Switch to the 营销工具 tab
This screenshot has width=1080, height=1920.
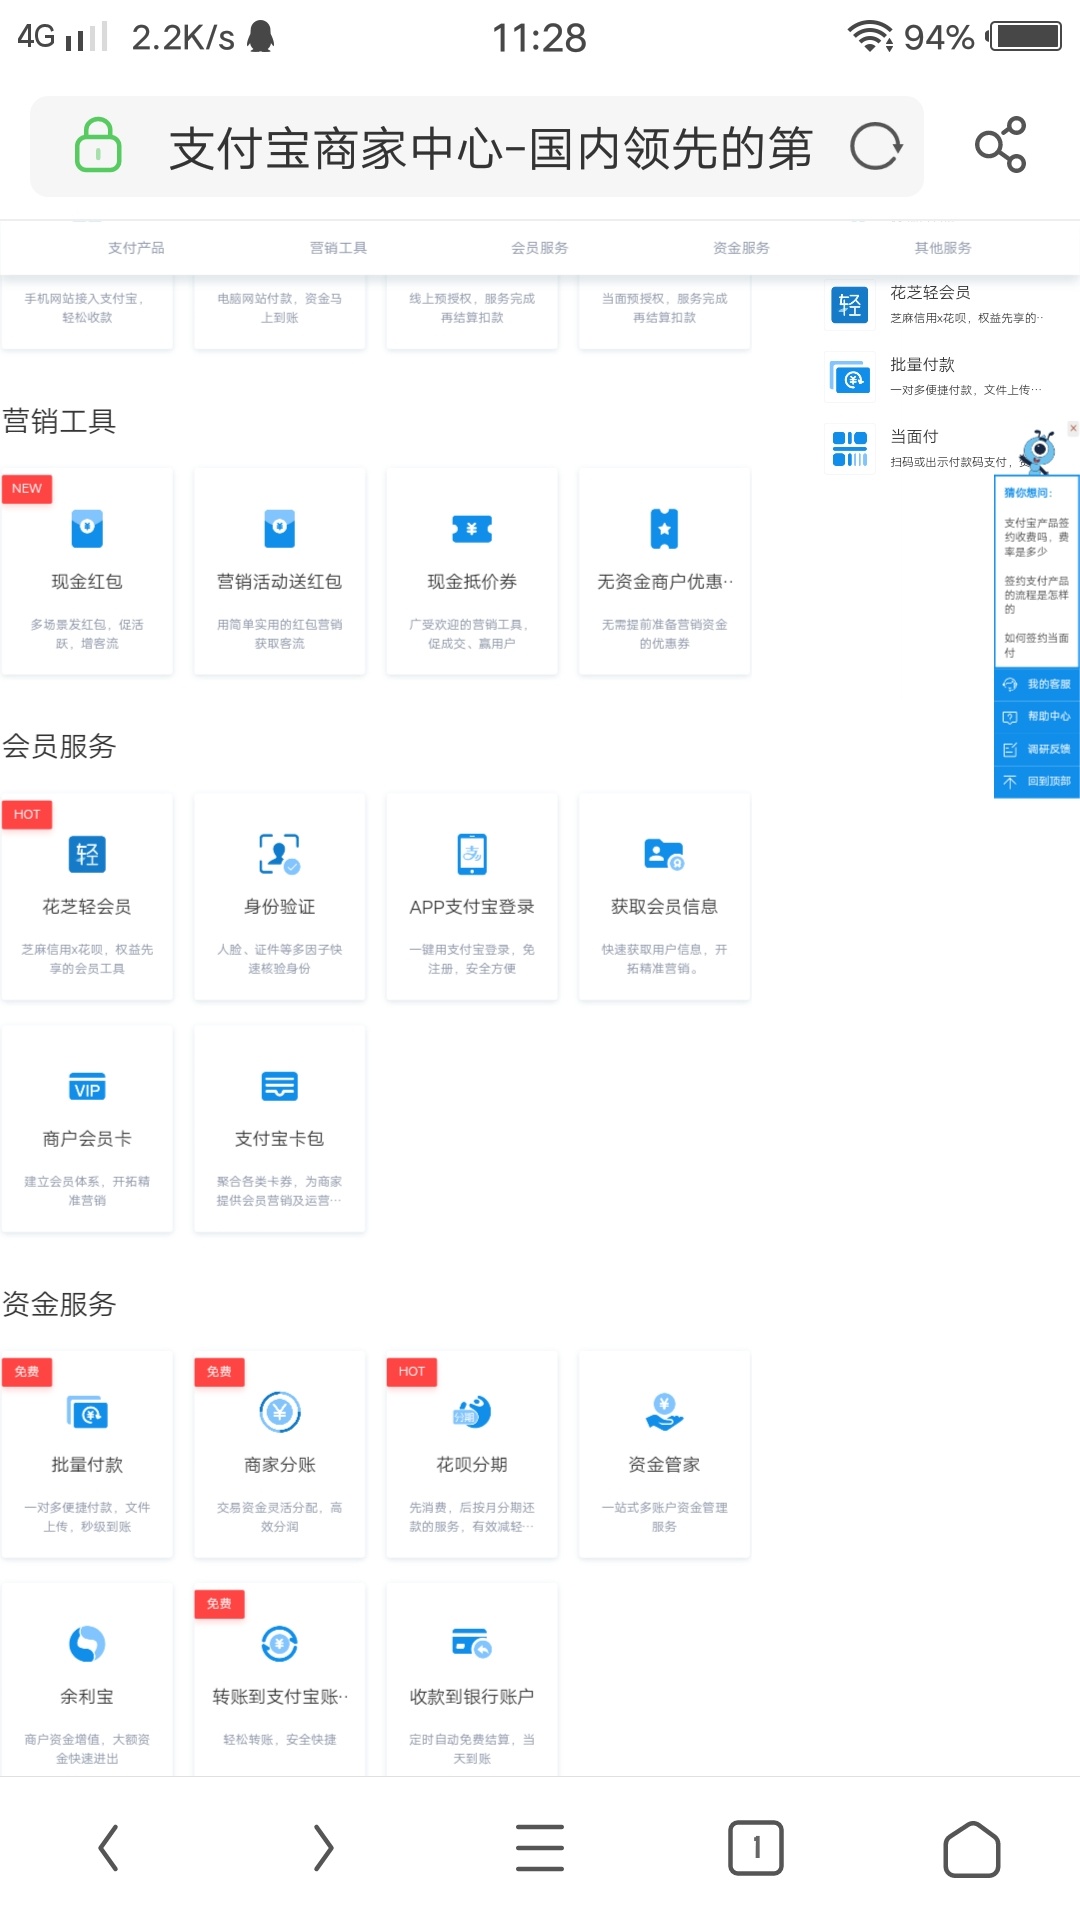(x=338, y=248)
